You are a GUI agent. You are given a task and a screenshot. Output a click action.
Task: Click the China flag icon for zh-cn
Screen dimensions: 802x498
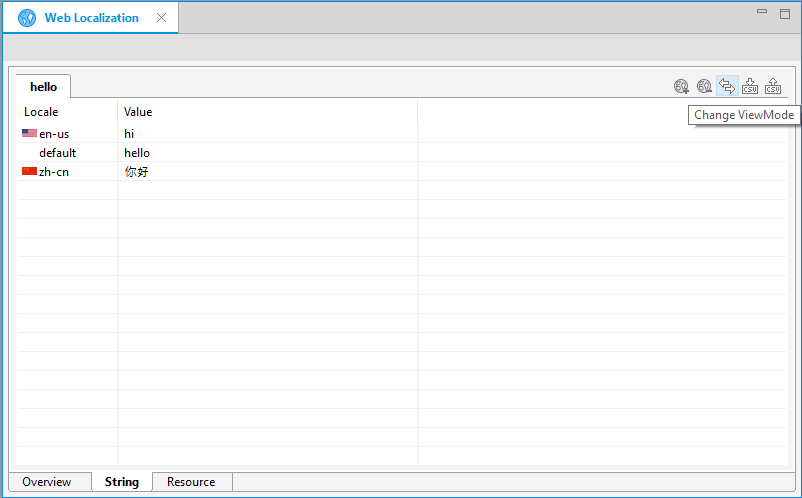(29, 171)
